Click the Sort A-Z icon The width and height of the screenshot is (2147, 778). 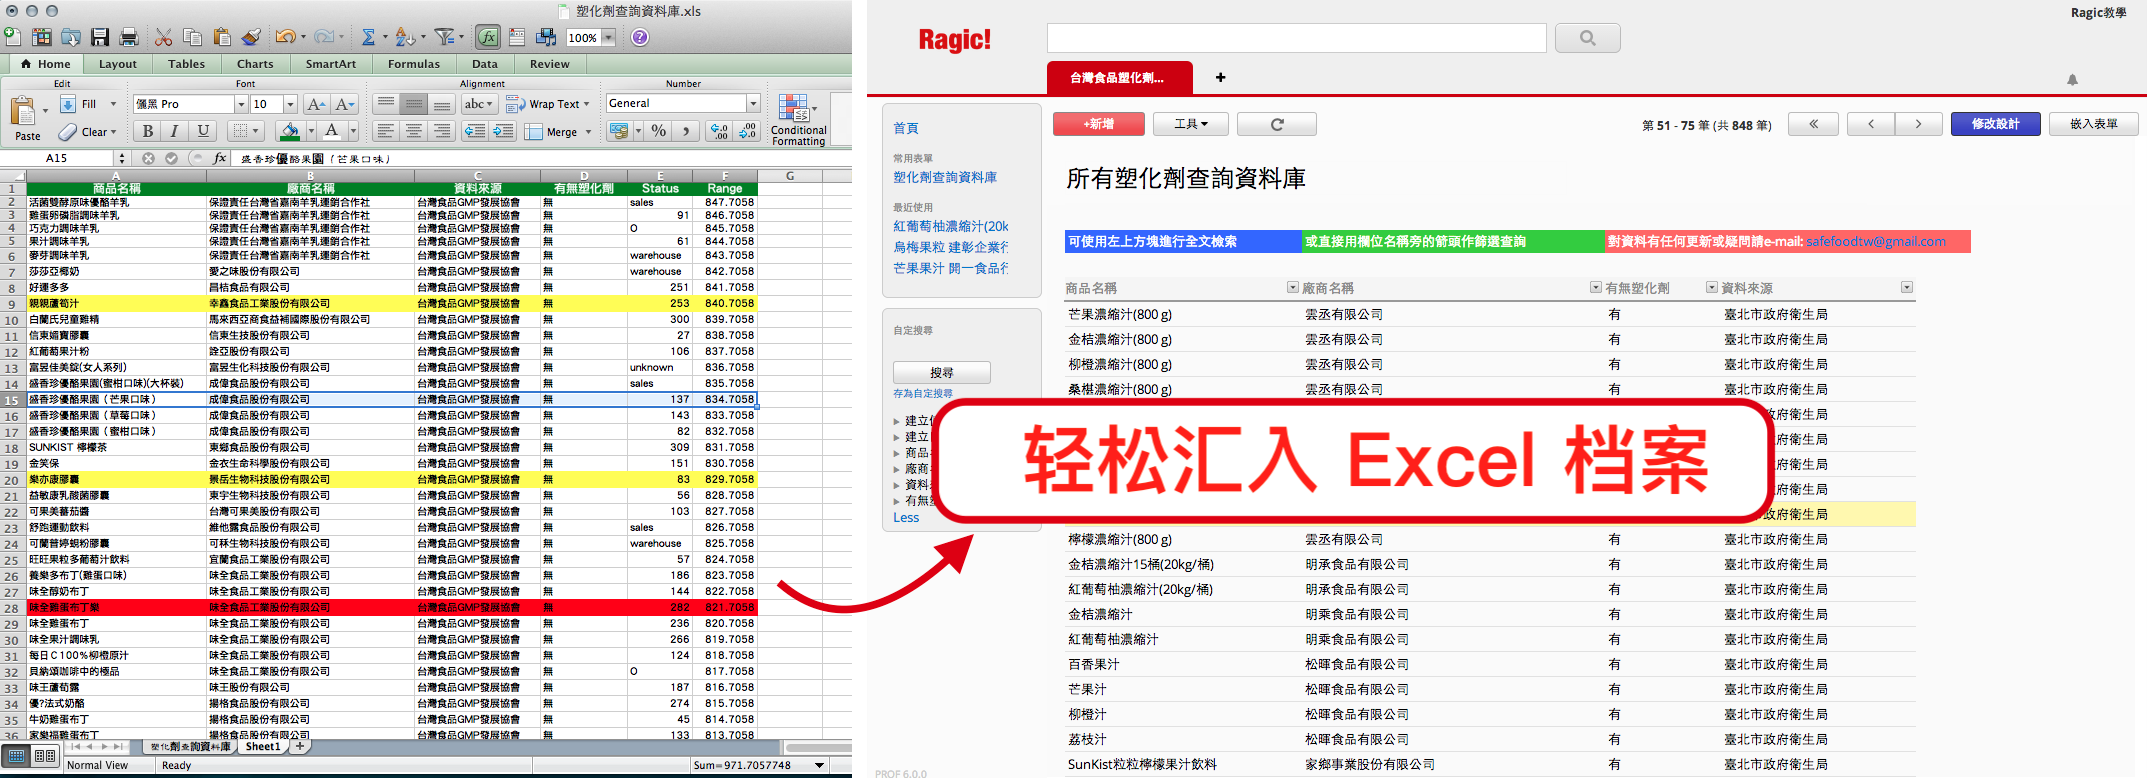tap(404, 37)
